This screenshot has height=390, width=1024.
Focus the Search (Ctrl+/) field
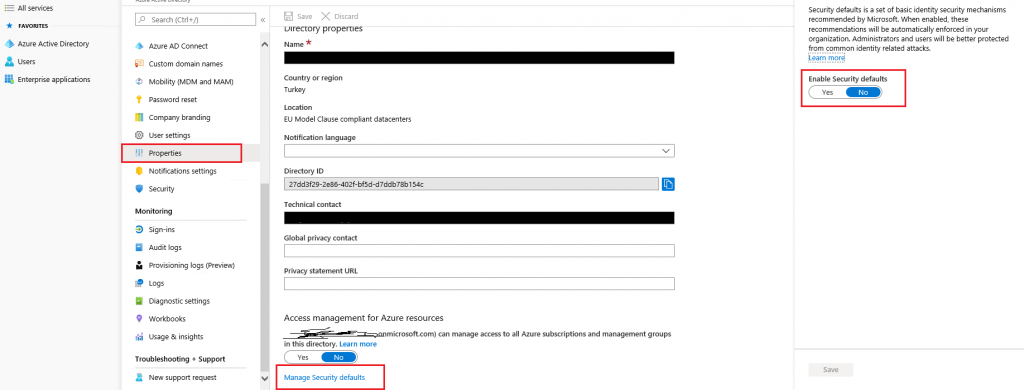click(195, 20)
